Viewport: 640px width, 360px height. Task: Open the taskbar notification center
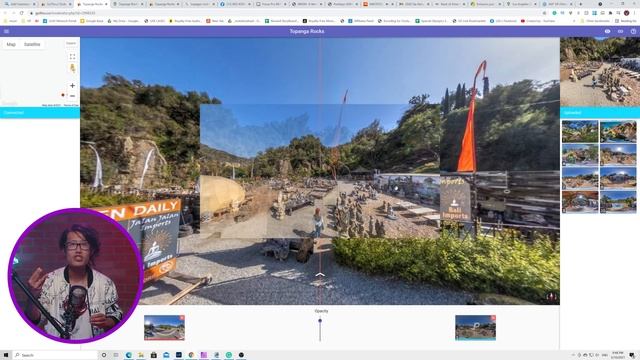(x=632, y=355)
